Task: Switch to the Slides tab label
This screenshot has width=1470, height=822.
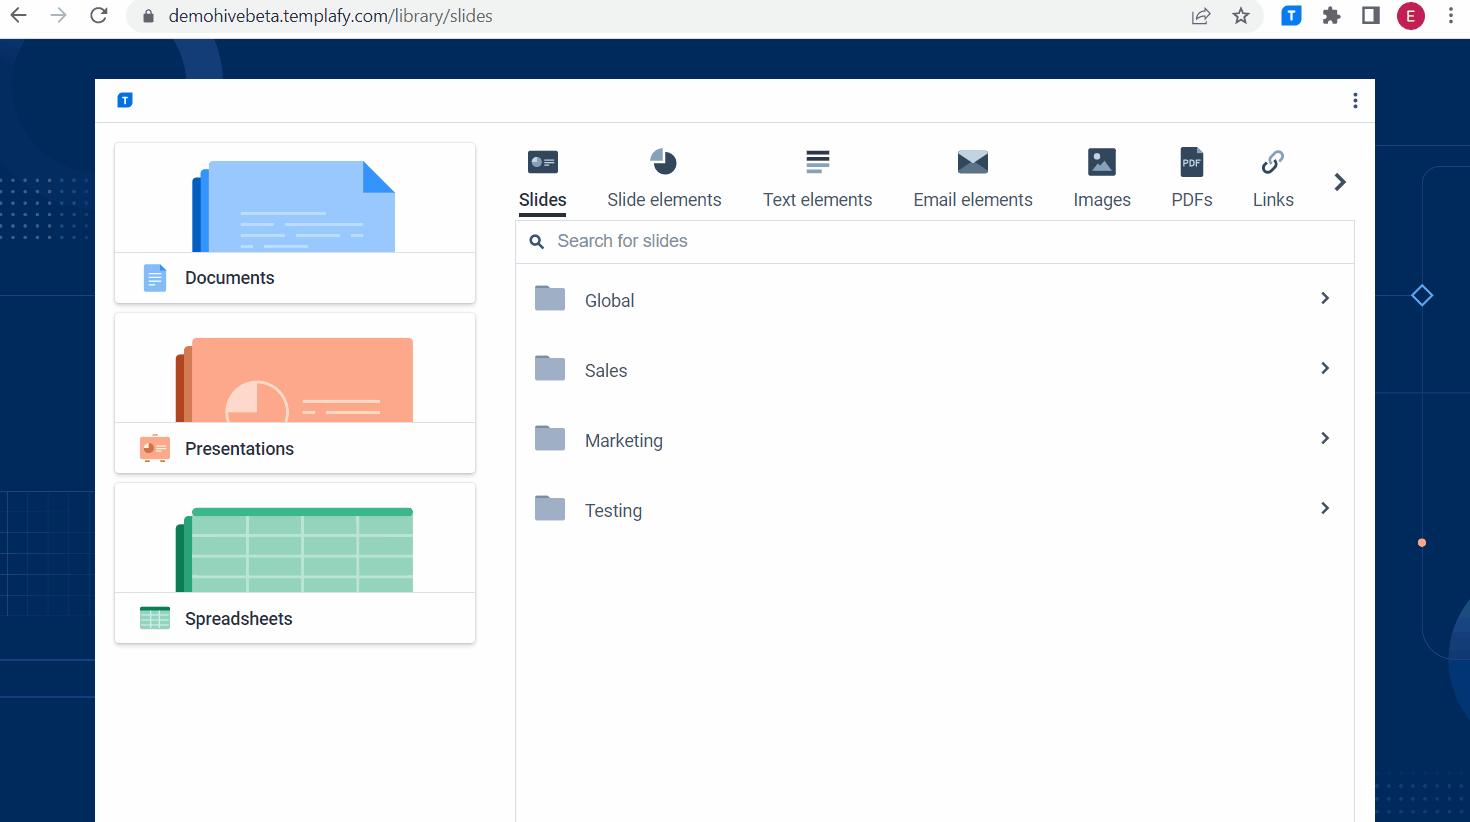Action: coord(543,200)
